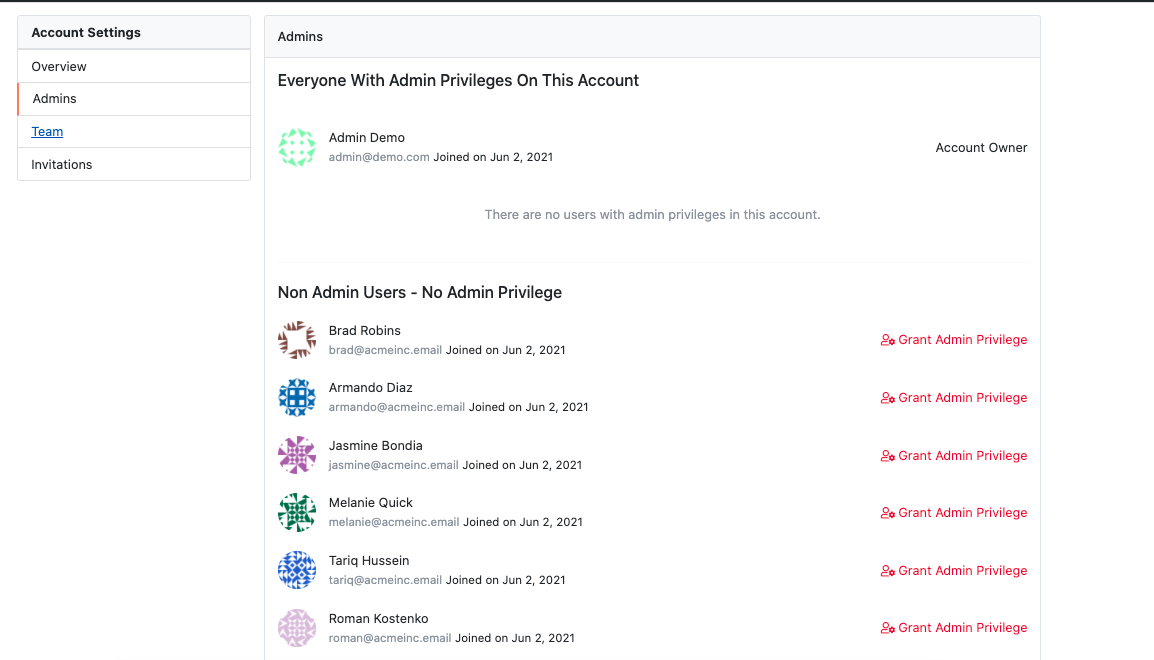Click the Account Owner label for Admin Demo
1154x660 pixels.
click(981, 147)
